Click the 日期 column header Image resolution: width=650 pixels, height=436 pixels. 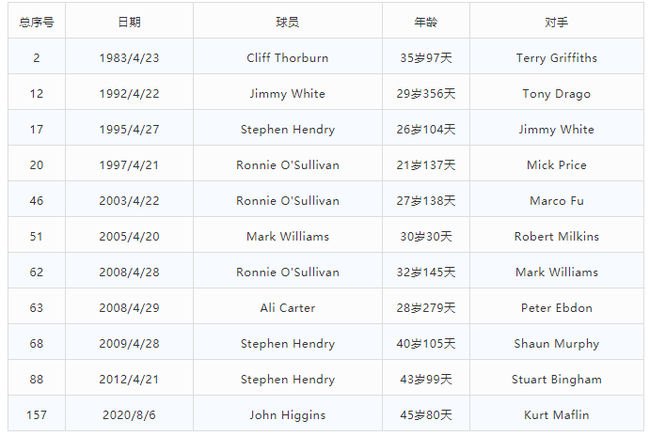[x=129, y=21]
